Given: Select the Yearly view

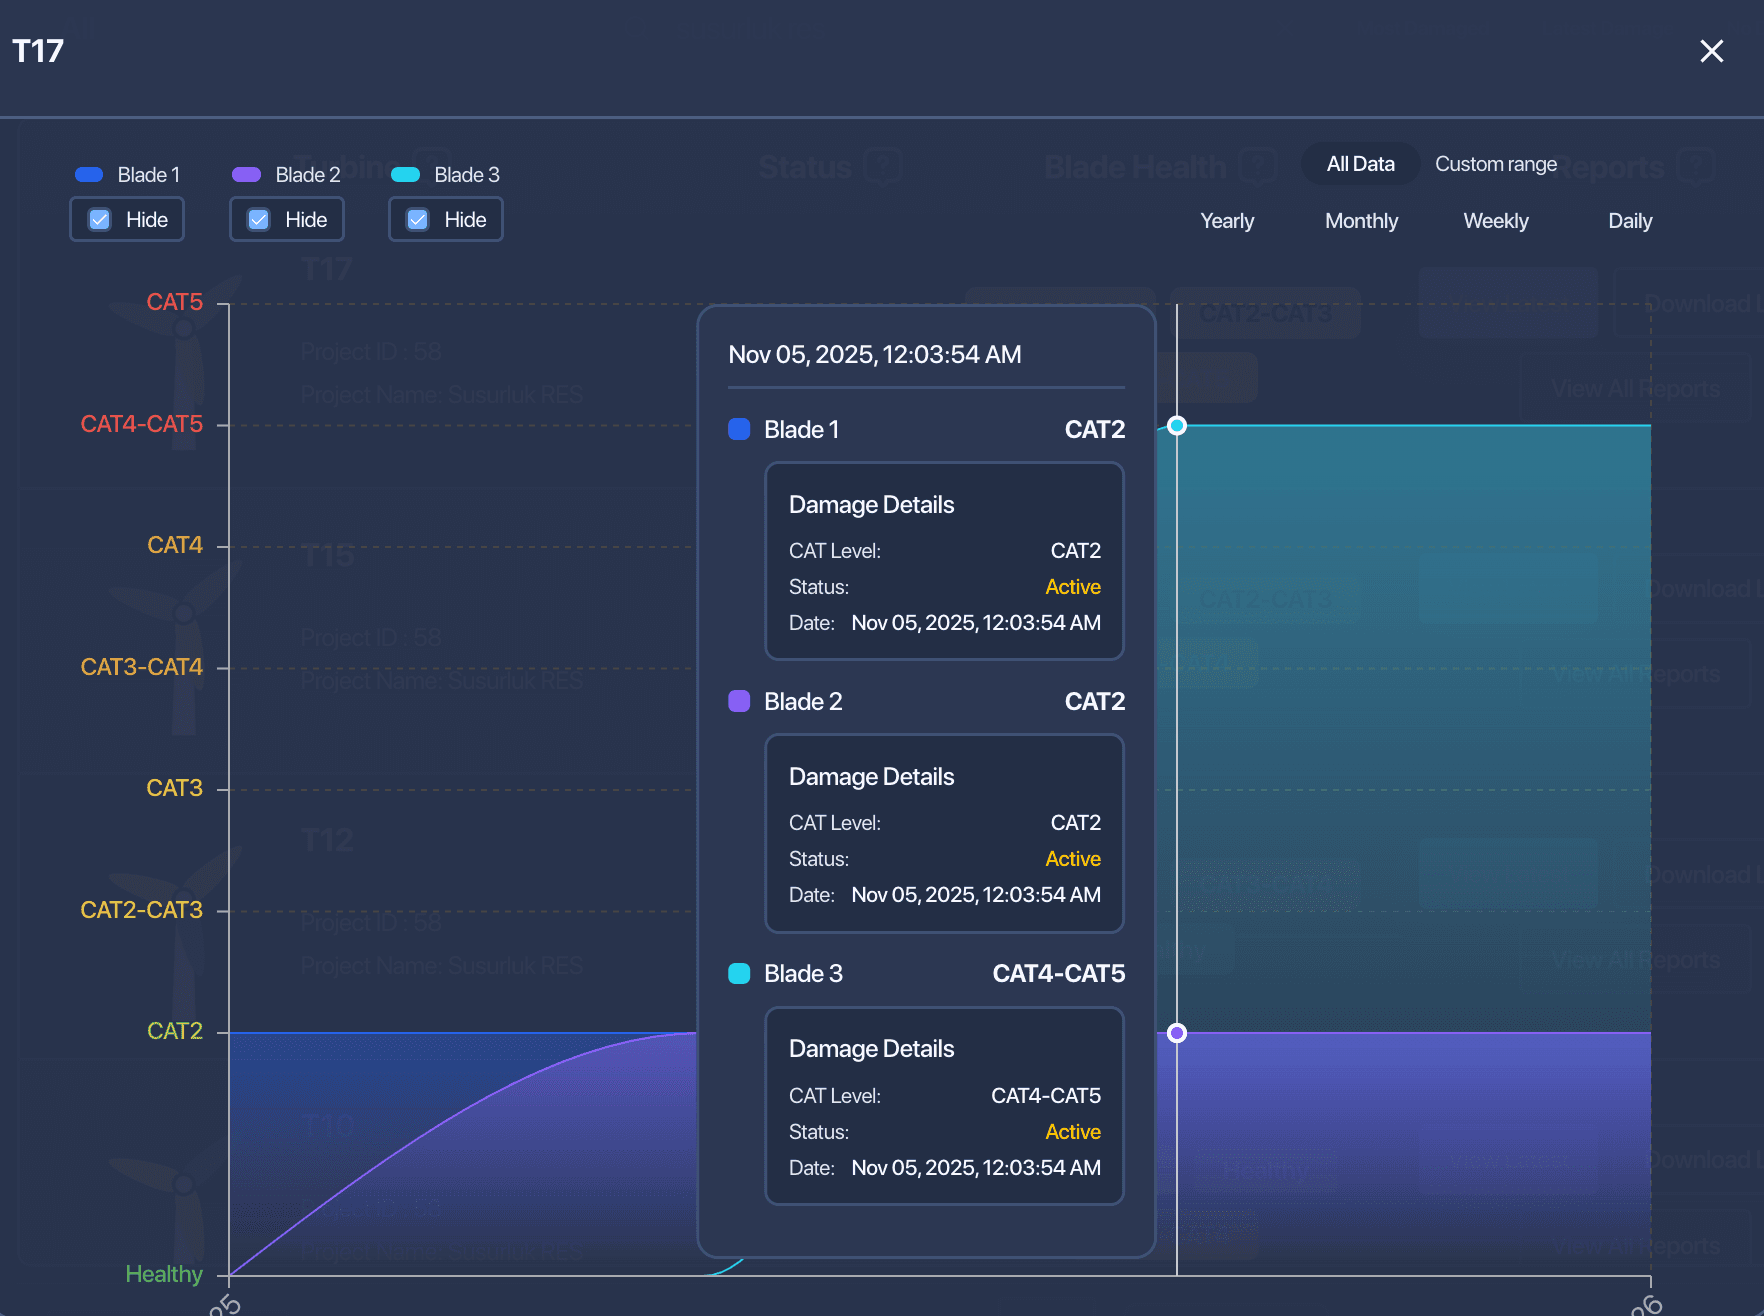Looking at the screenshot, I should [1227, 221].
